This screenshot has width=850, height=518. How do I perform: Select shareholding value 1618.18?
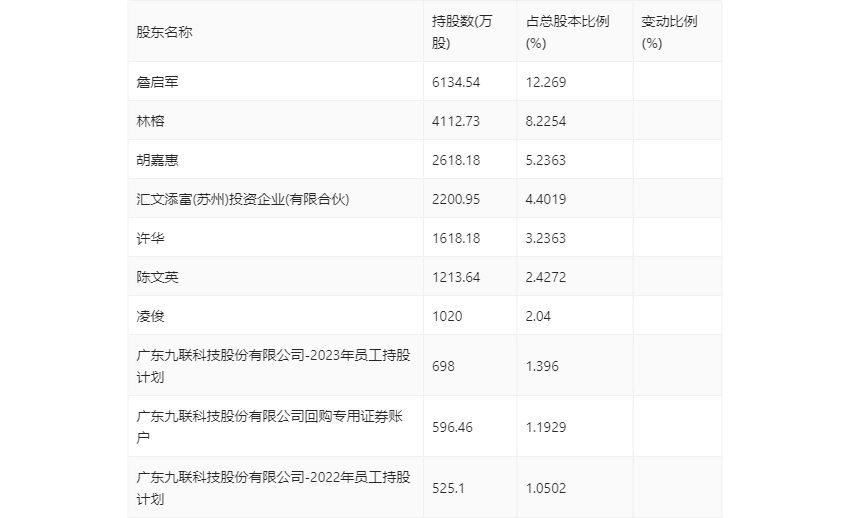point(456,238)
